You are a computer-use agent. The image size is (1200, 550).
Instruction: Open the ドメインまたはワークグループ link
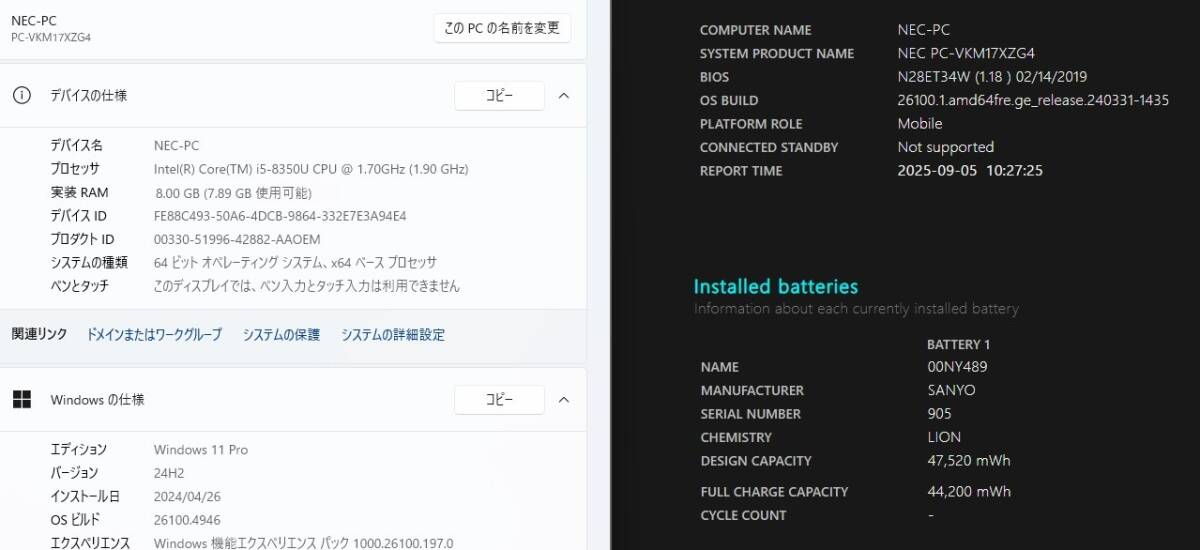pos(154,335)
